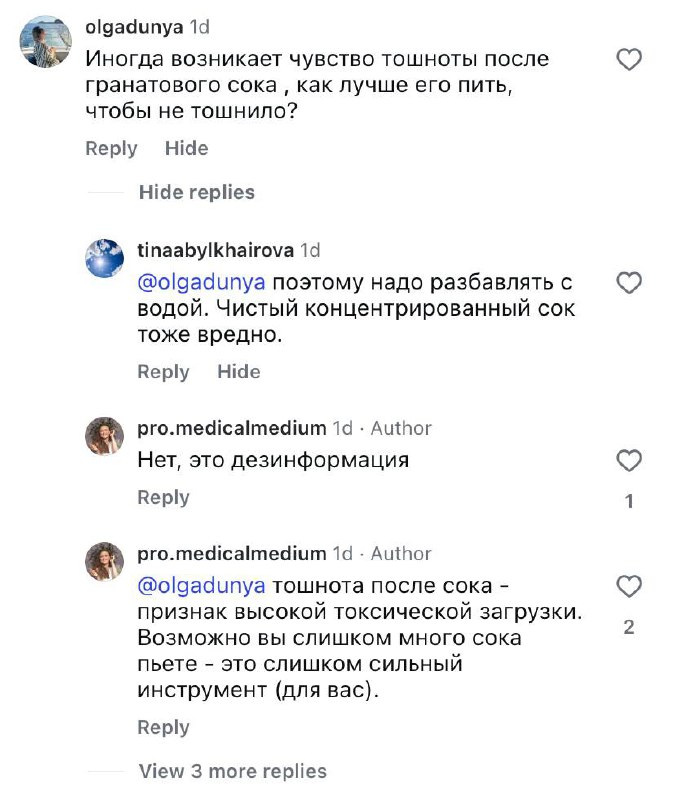The width and height of the screenshot is (675, 800).
Task: Reply to author's 'токсической загрузки' comment
Action: (163, 727)
